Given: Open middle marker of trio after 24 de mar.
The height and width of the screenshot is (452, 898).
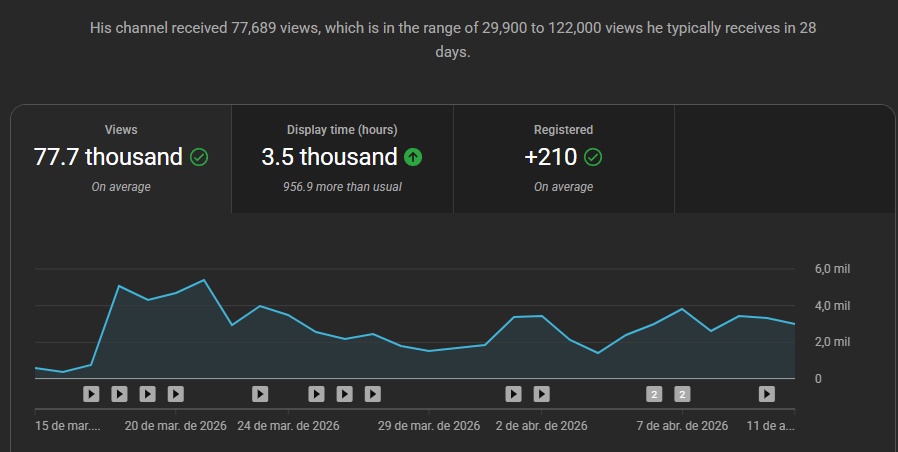Looking at the screenshot, I should click(344, 394).
